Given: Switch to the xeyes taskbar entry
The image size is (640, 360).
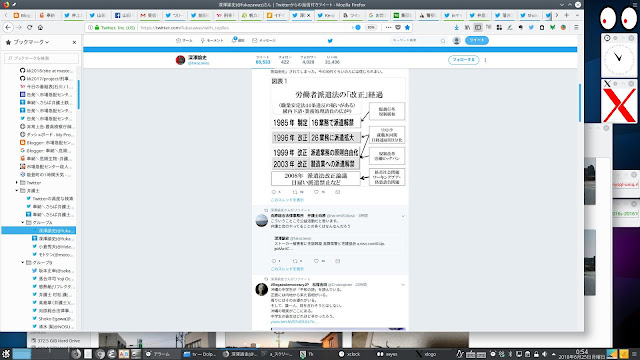Looking at the screenshot, I should click(387, 354).
